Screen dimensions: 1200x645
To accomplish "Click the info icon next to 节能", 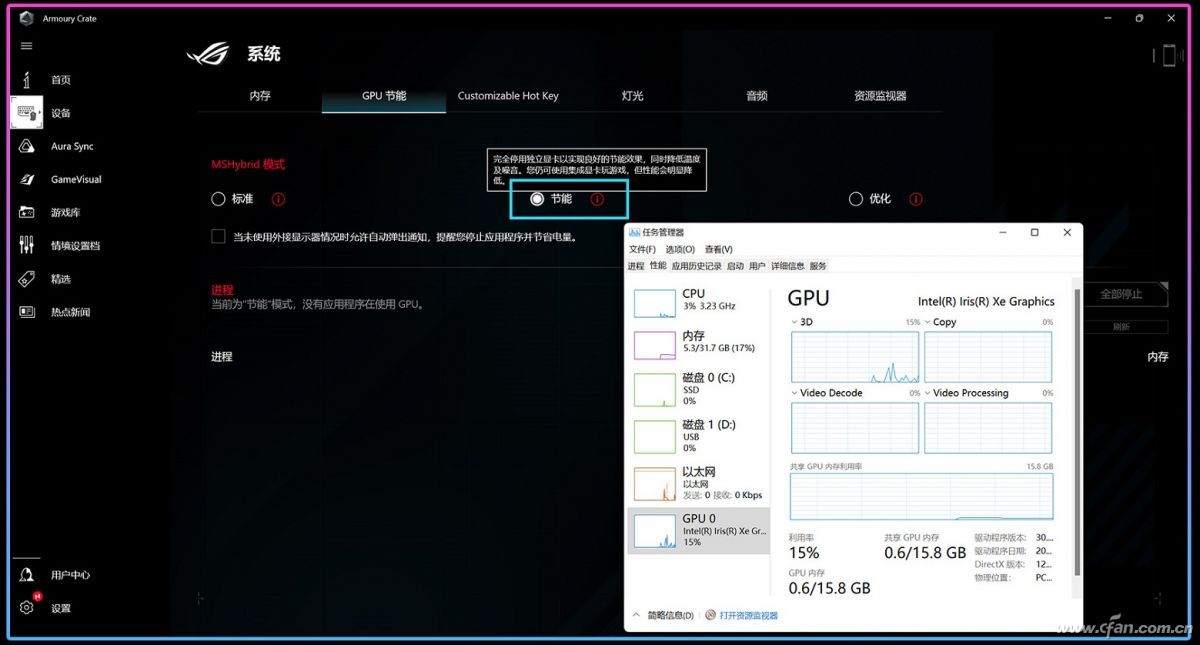I will click(597, 199).
